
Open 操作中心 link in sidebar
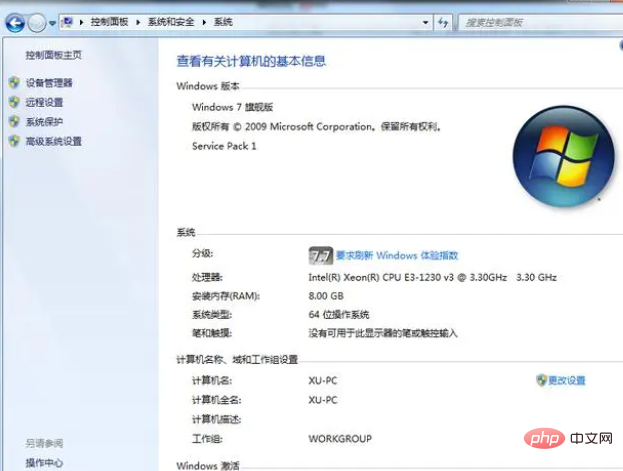(x=44, y=463)
